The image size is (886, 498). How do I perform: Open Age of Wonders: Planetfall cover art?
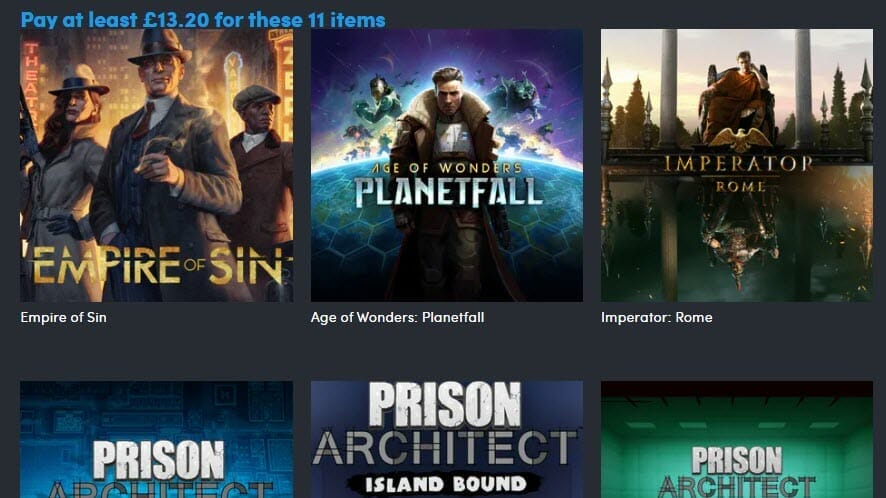point(446,166)
